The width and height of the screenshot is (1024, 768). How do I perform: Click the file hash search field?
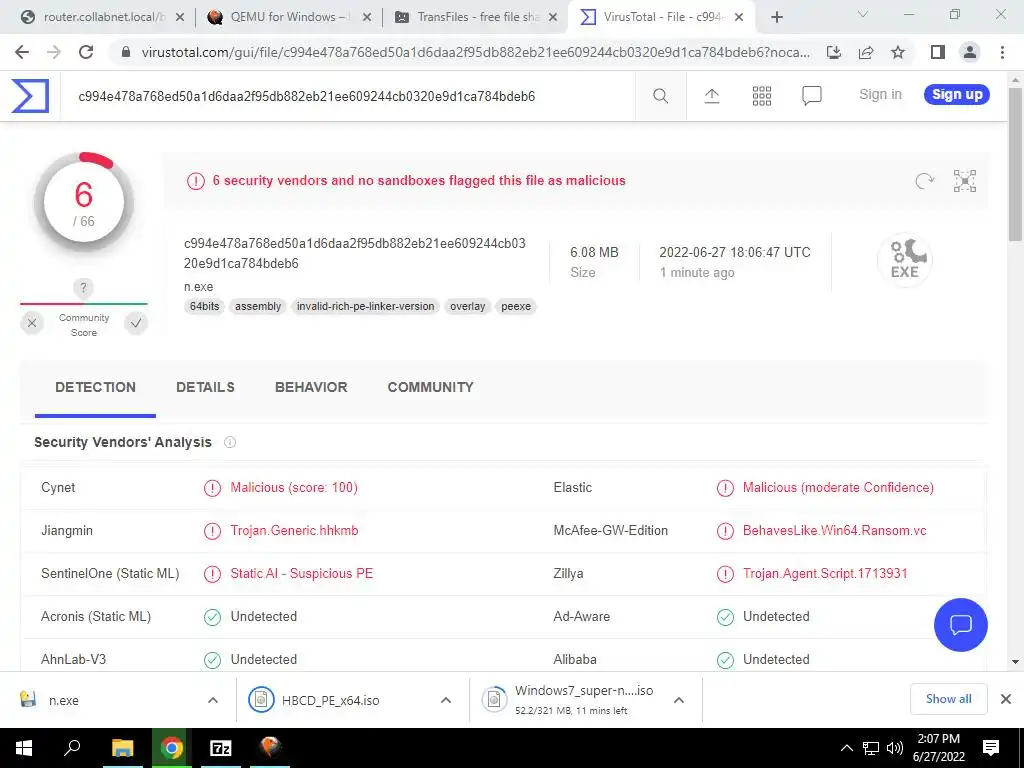click(x=347, y=97)
